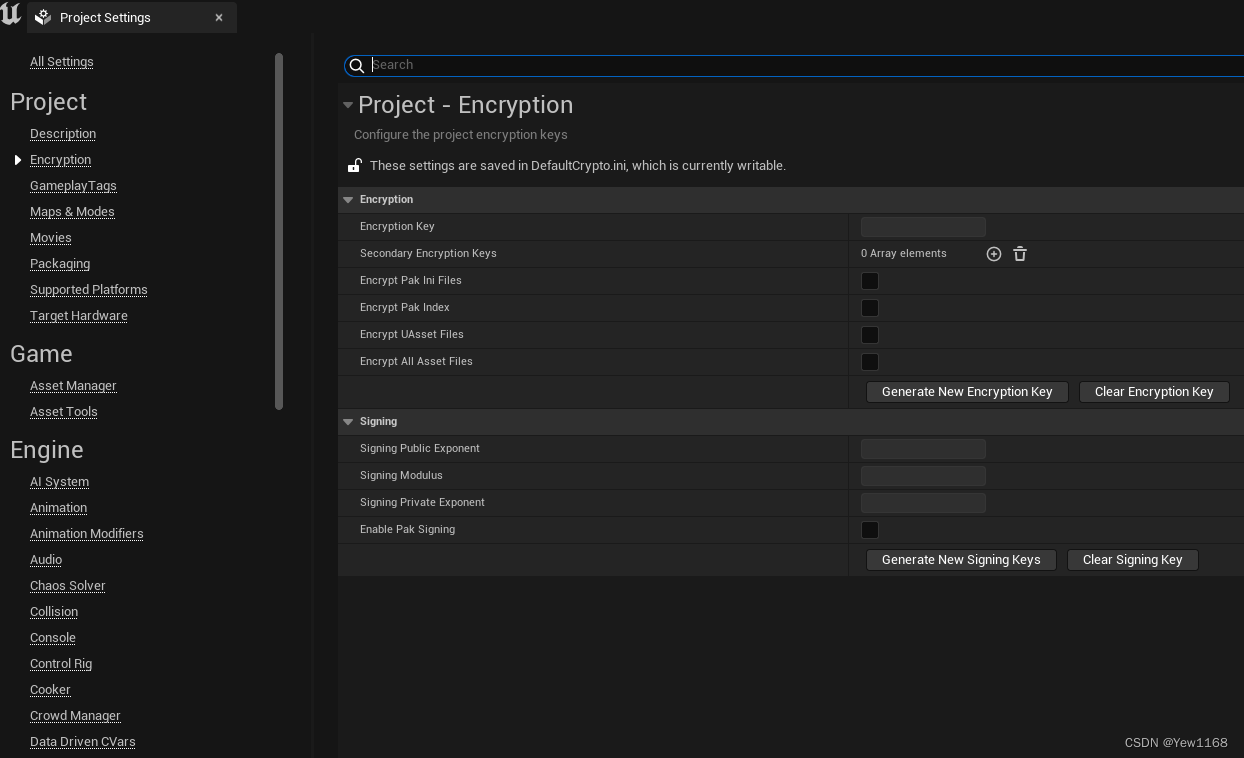
Task: Open the GameplayTags settings page
Action: tap(73, 186)
